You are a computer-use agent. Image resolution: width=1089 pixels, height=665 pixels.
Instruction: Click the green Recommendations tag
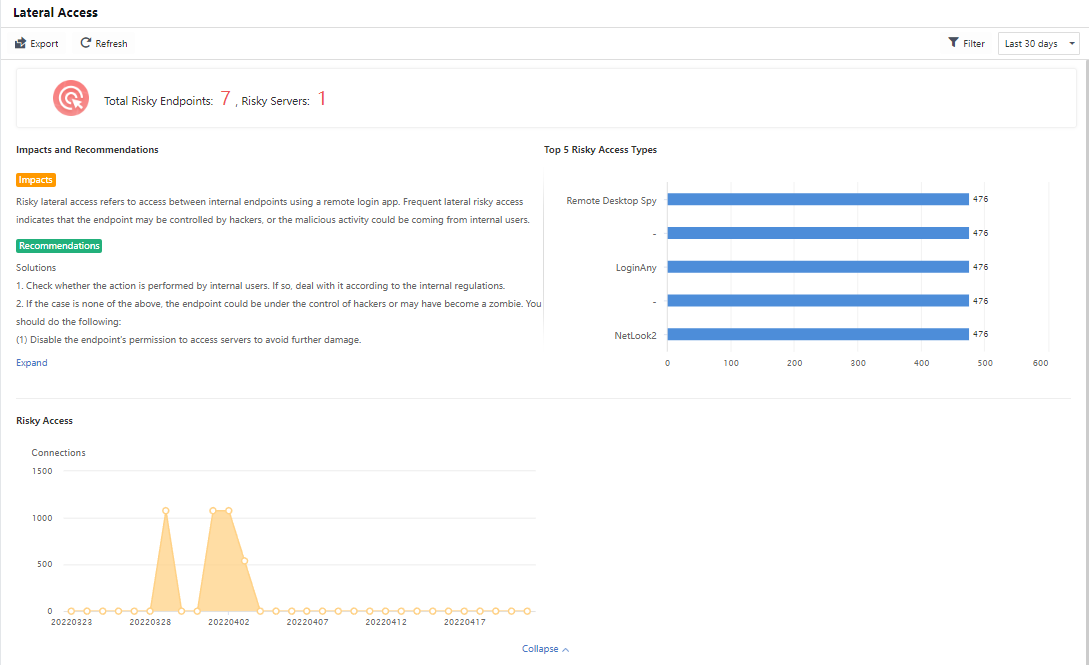point(59,246)
